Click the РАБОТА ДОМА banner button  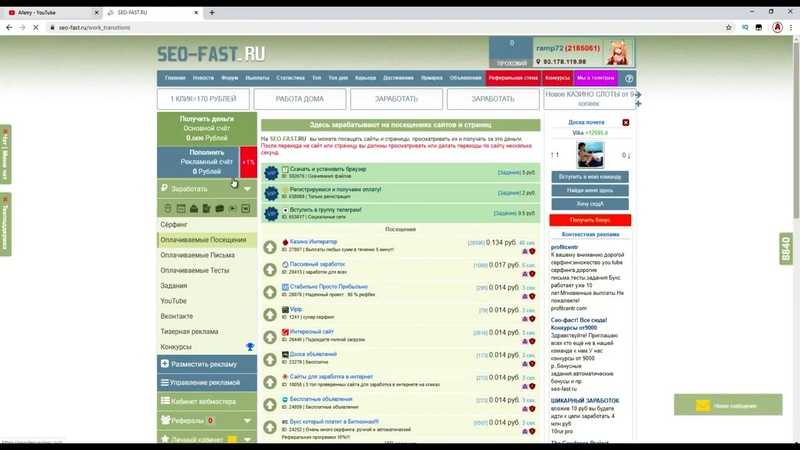[x=299, y=99]
